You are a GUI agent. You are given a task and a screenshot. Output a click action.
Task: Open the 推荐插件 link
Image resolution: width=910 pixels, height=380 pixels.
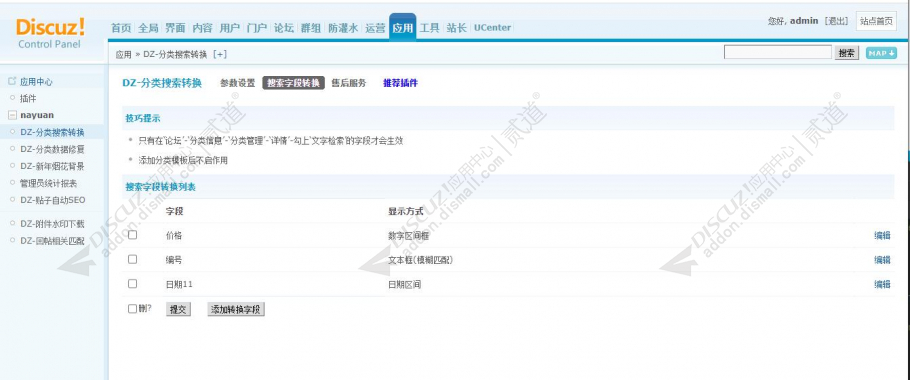pyautogui.click(x=400, y=83)
